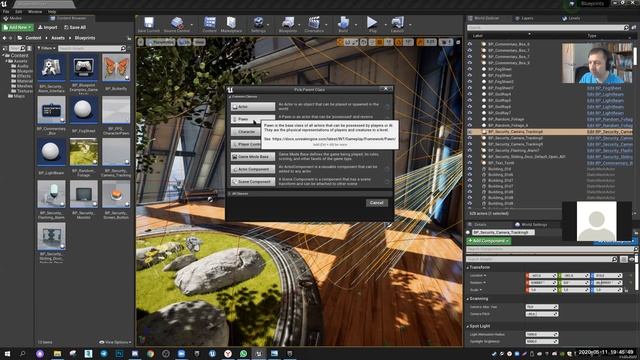Choose Game Mode Base parent class
This screenshot has height=360, width=640.
pos(253,157)
